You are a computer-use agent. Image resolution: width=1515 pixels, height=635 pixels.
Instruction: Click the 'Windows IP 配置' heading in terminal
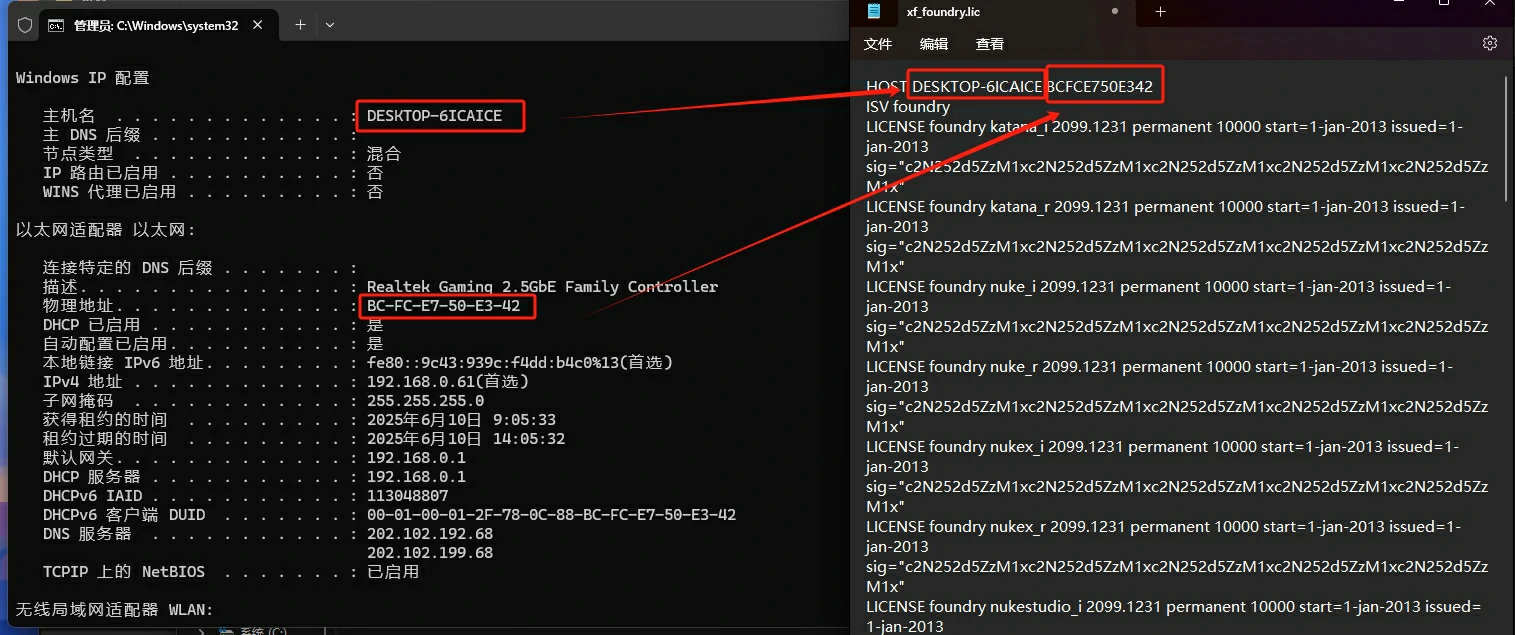click(x=82, y=77)
